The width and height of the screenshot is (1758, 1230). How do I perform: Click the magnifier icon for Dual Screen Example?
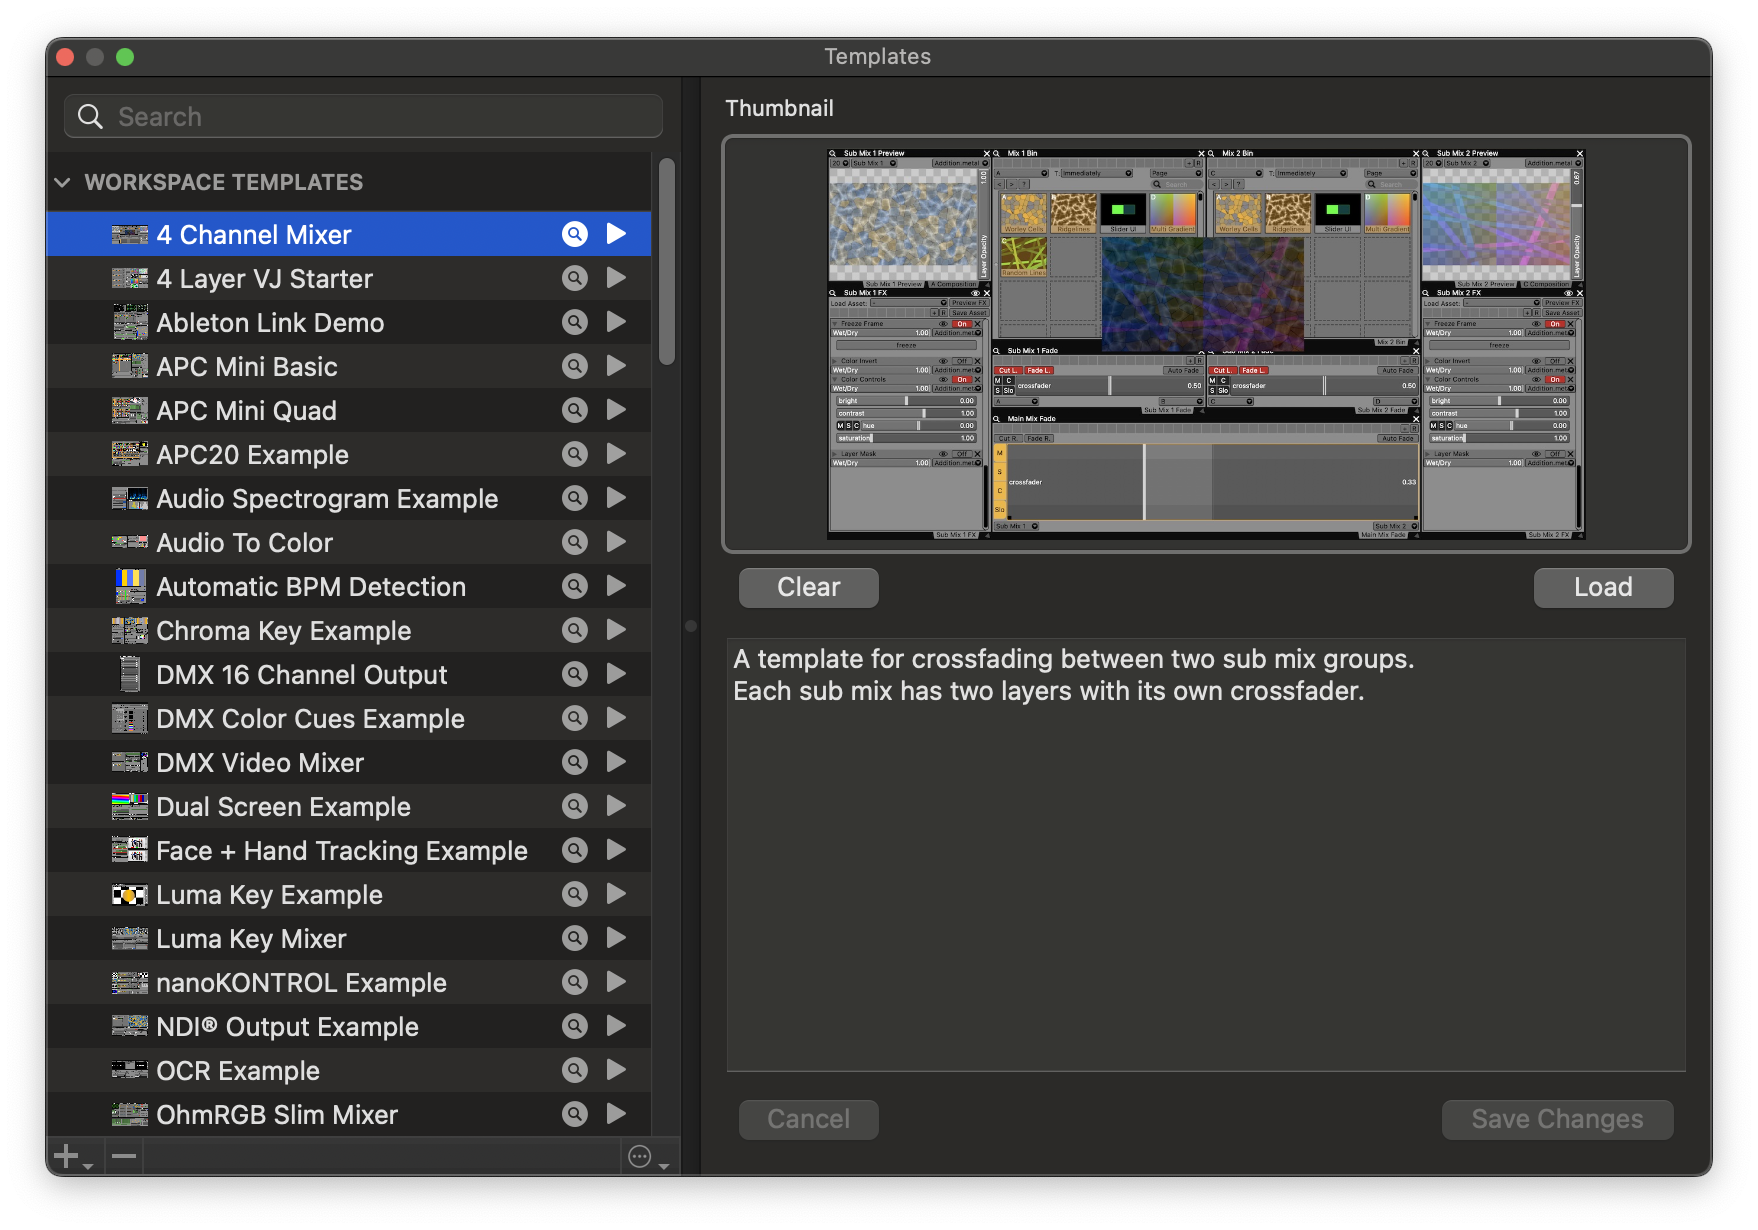coord(575,806)
